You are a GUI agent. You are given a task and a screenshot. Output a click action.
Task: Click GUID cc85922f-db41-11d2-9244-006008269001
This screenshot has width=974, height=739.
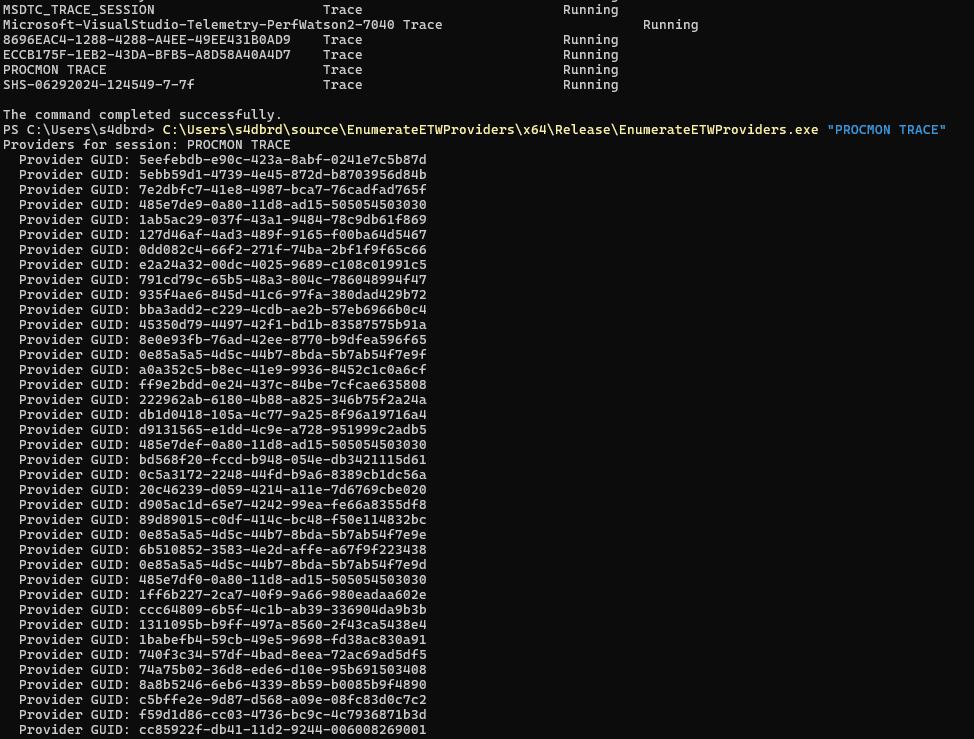point(283,729)
